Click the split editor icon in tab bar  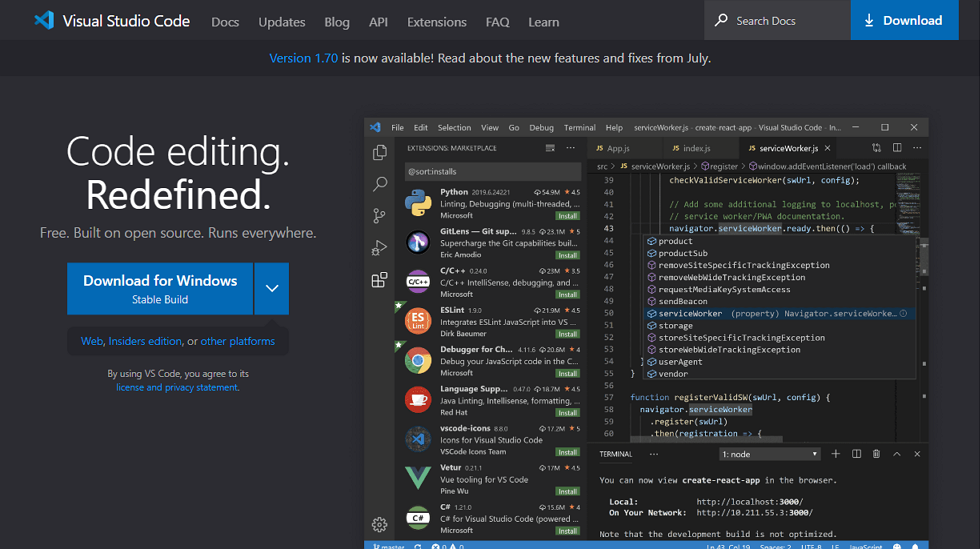897,148
